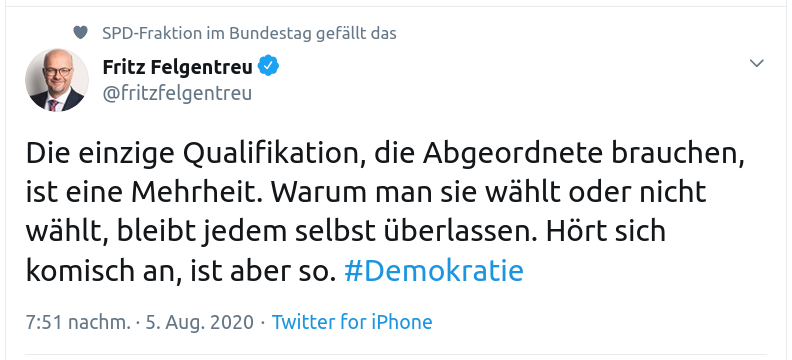Open SPD-Fraktion im Bundestag liker link
The image size is (792, 360).
[x=207, y=33]
